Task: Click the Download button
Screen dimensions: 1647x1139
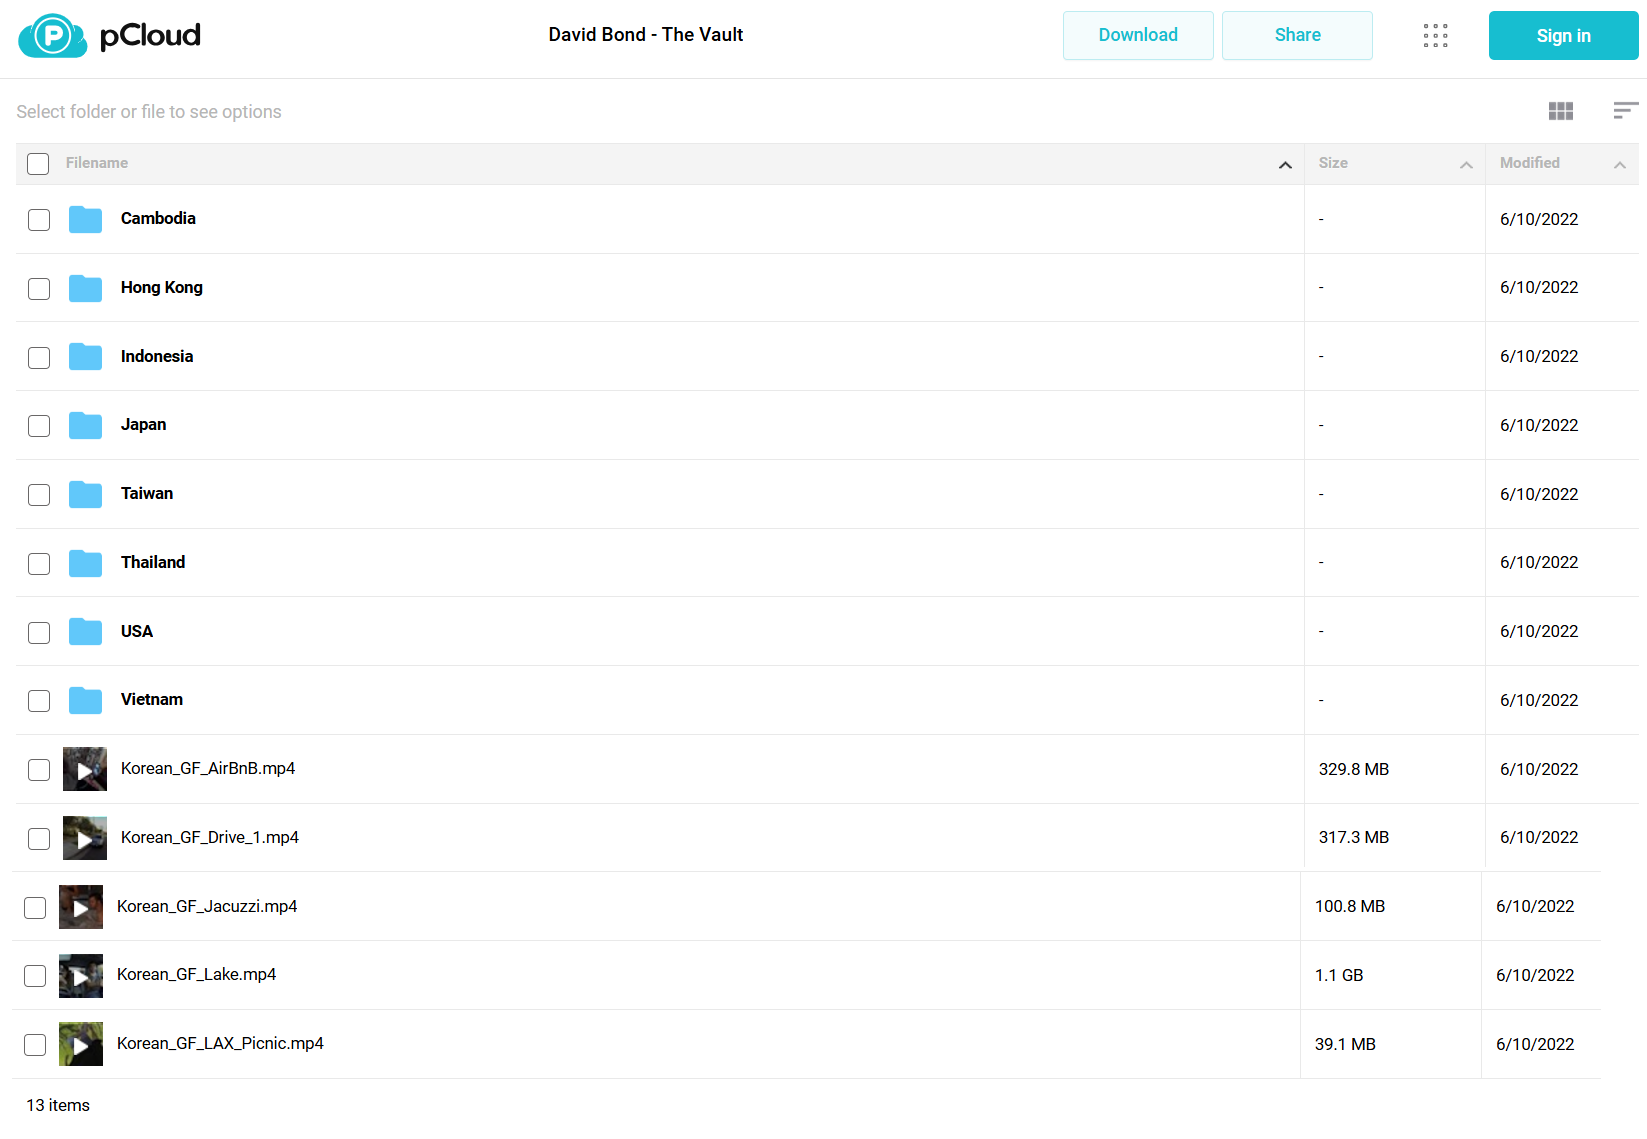Action: pyautogui.click(x=1138, y=35)
